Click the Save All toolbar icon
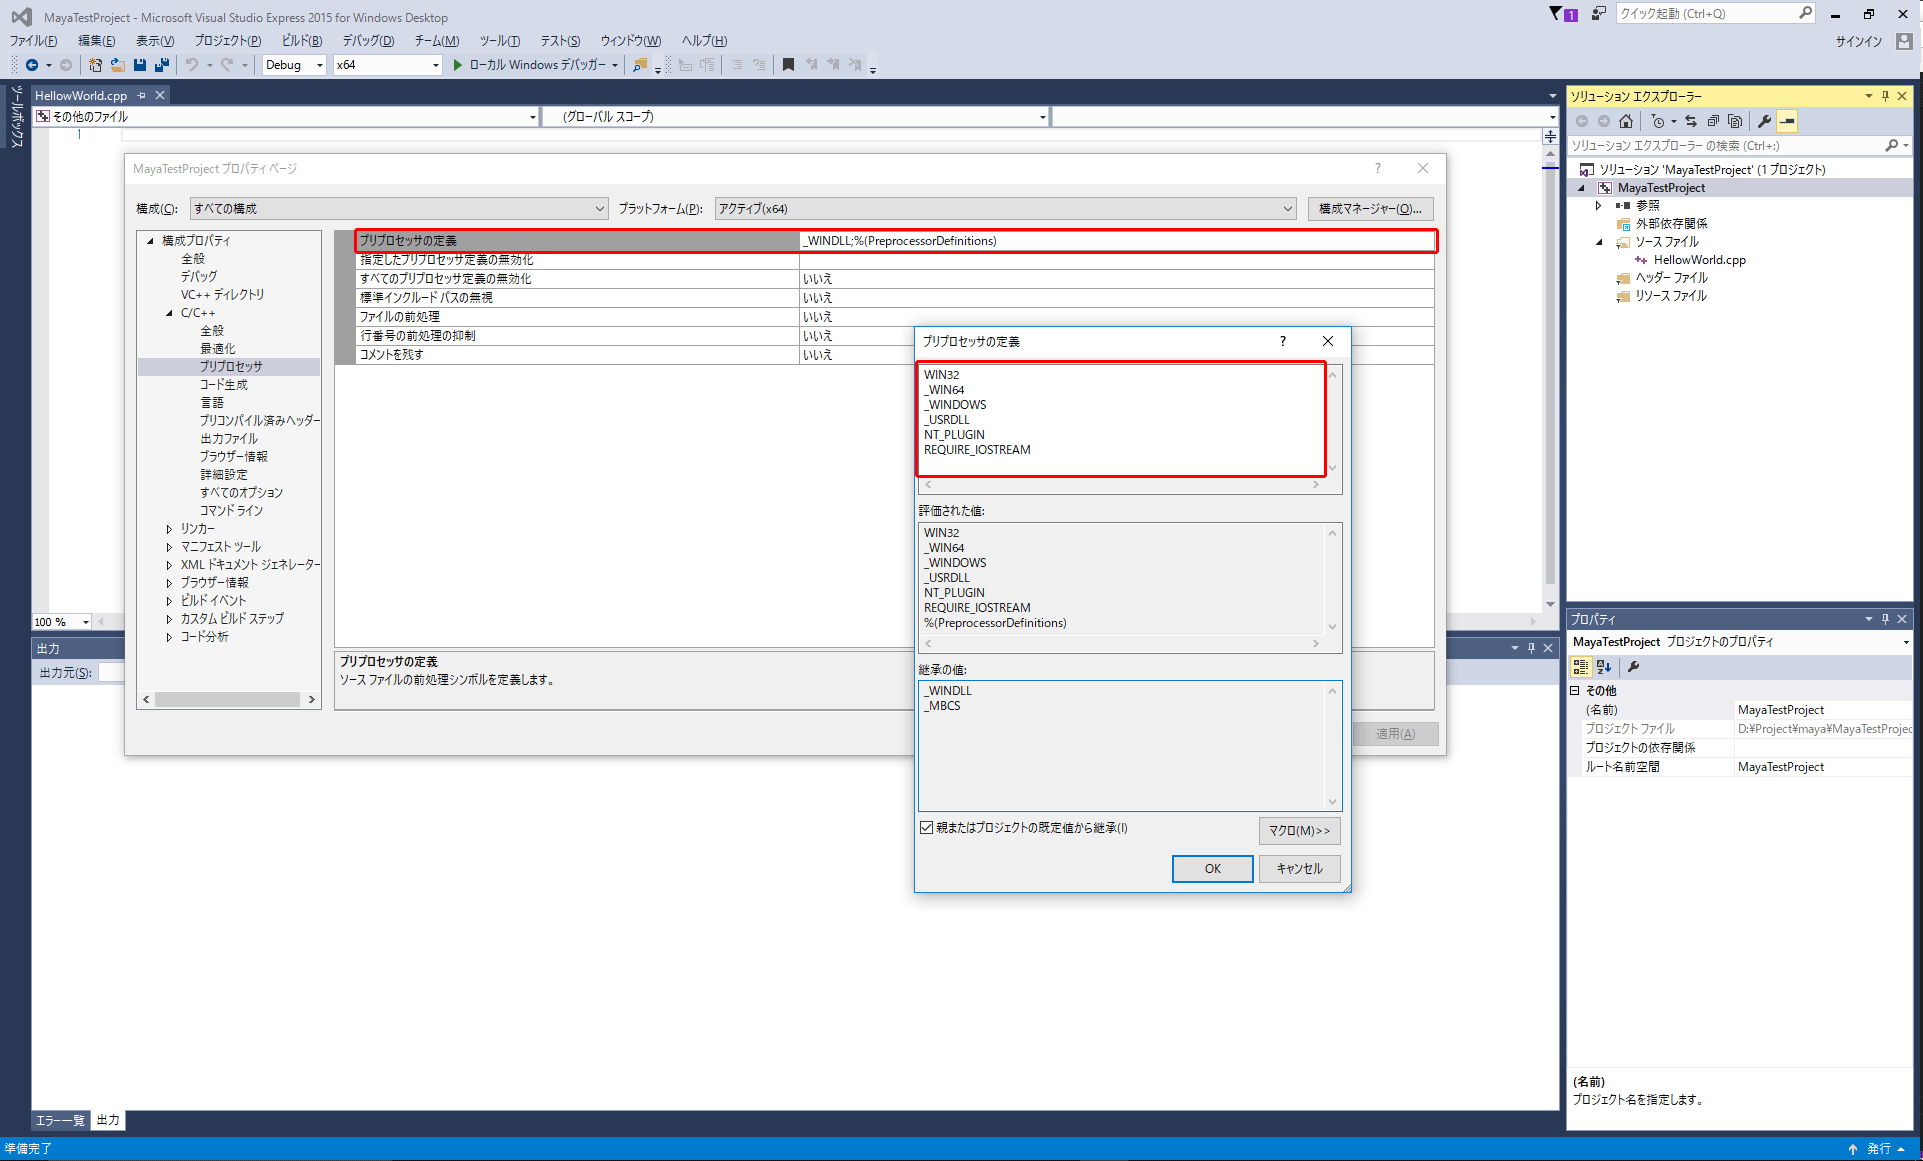This screenshot has width=1923, height=1161. pyautogui.click(x=161, y=65)
